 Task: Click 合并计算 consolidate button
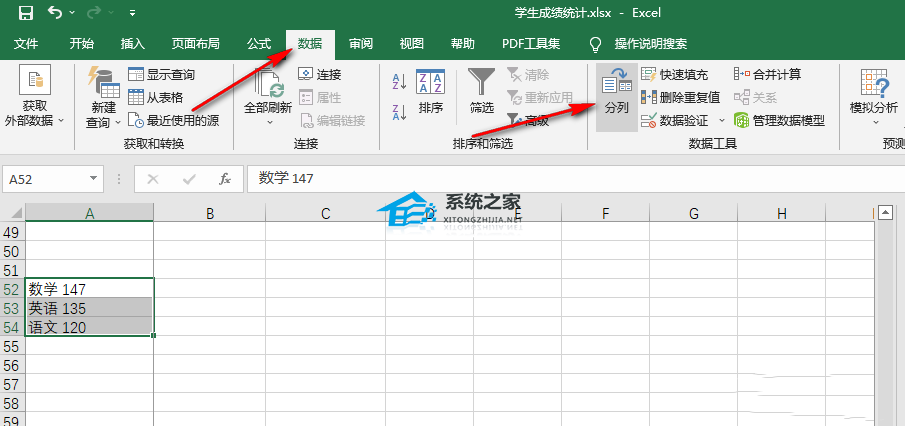tap(768, 74)
